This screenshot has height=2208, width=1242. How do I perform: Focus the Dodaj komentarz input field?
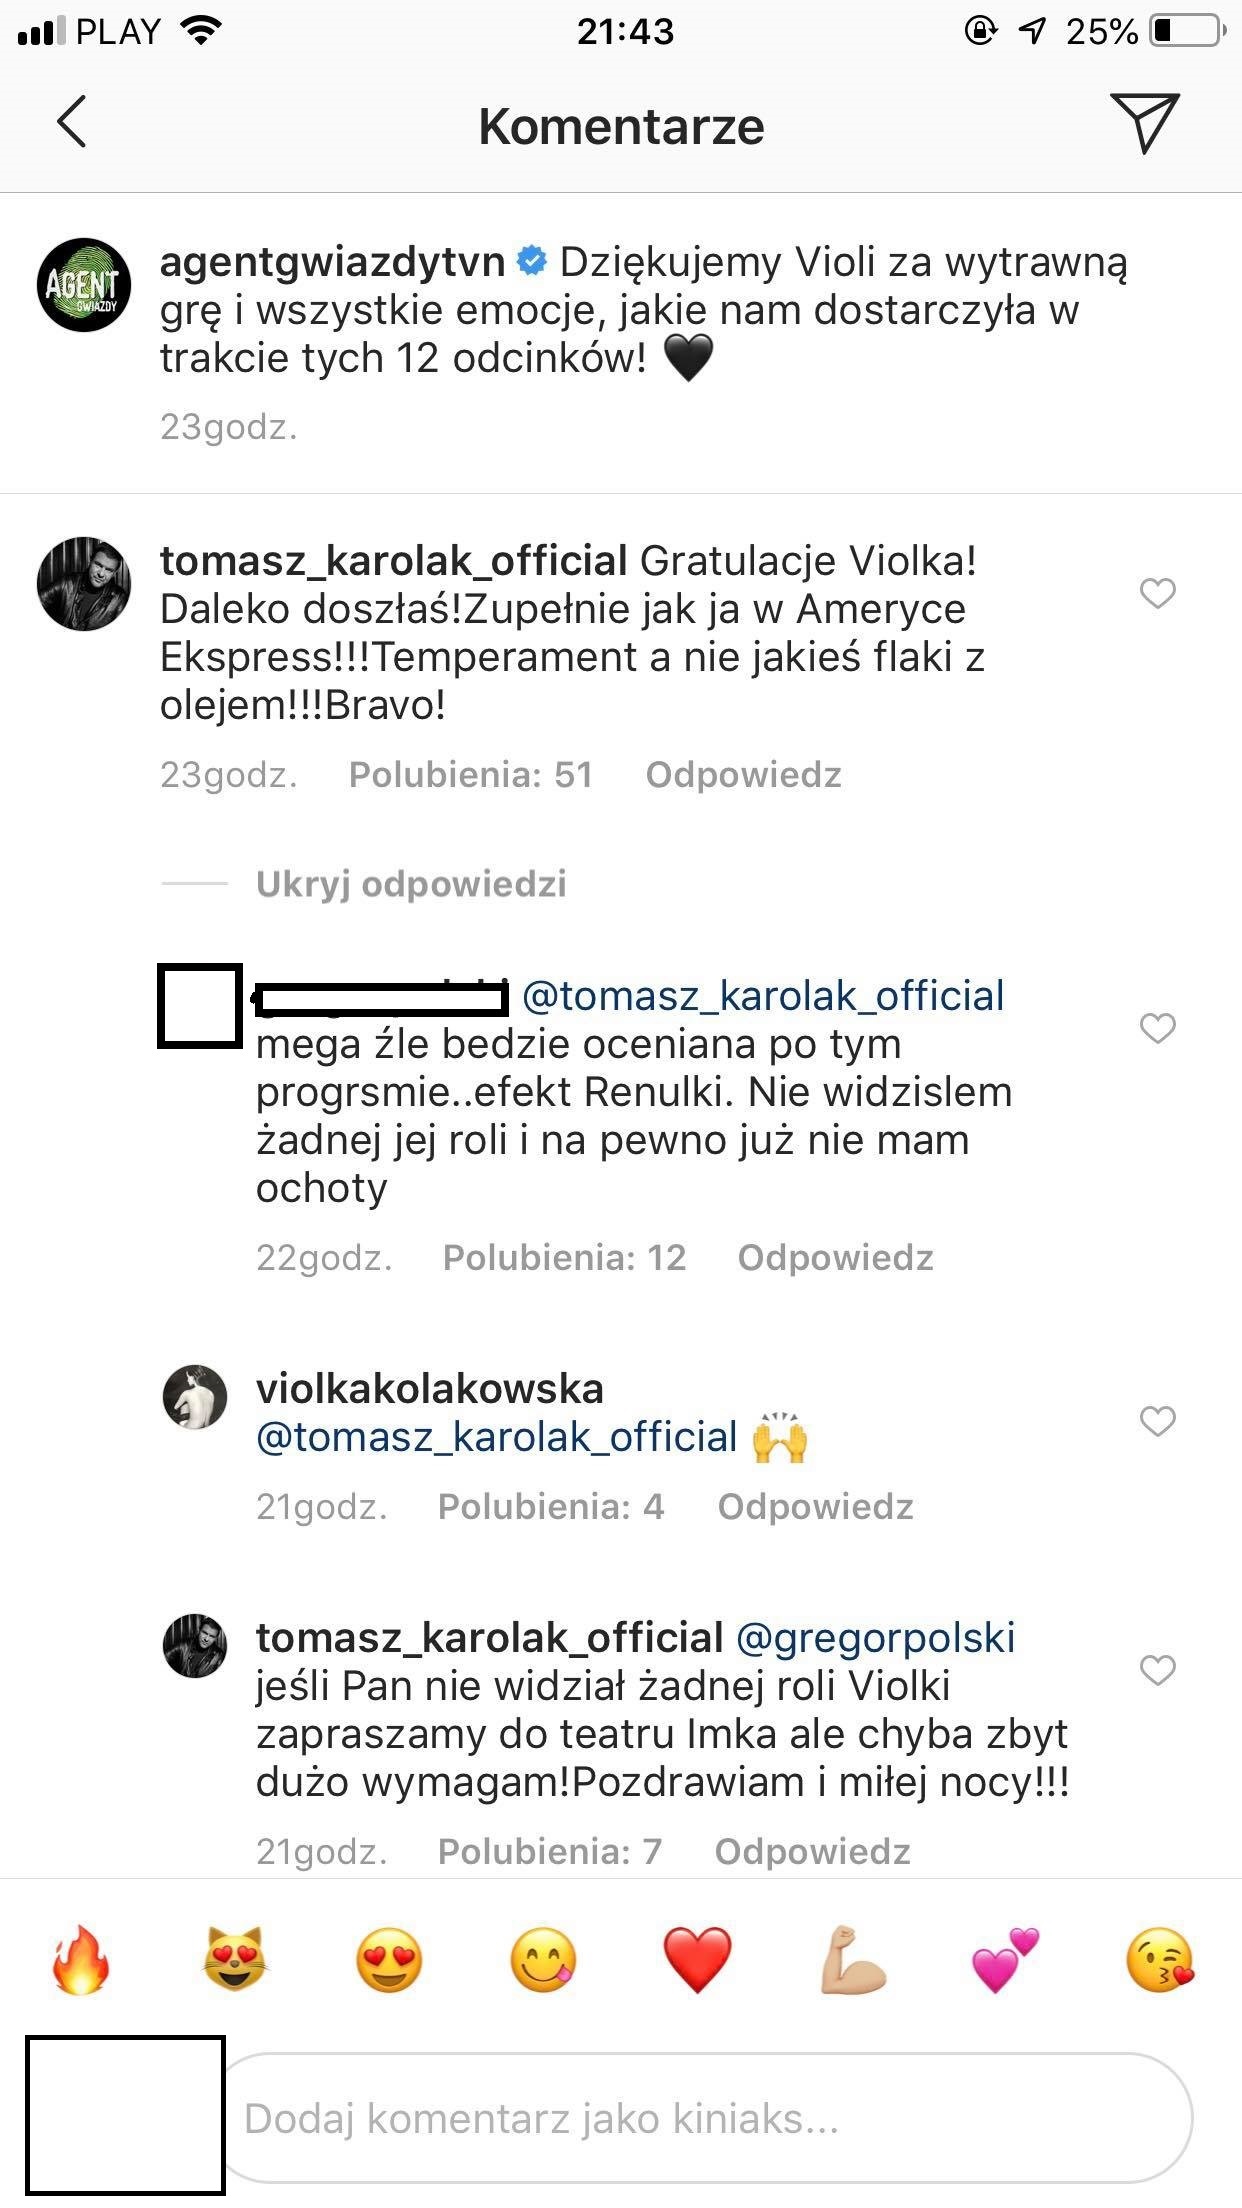[x=700, y=2118]
